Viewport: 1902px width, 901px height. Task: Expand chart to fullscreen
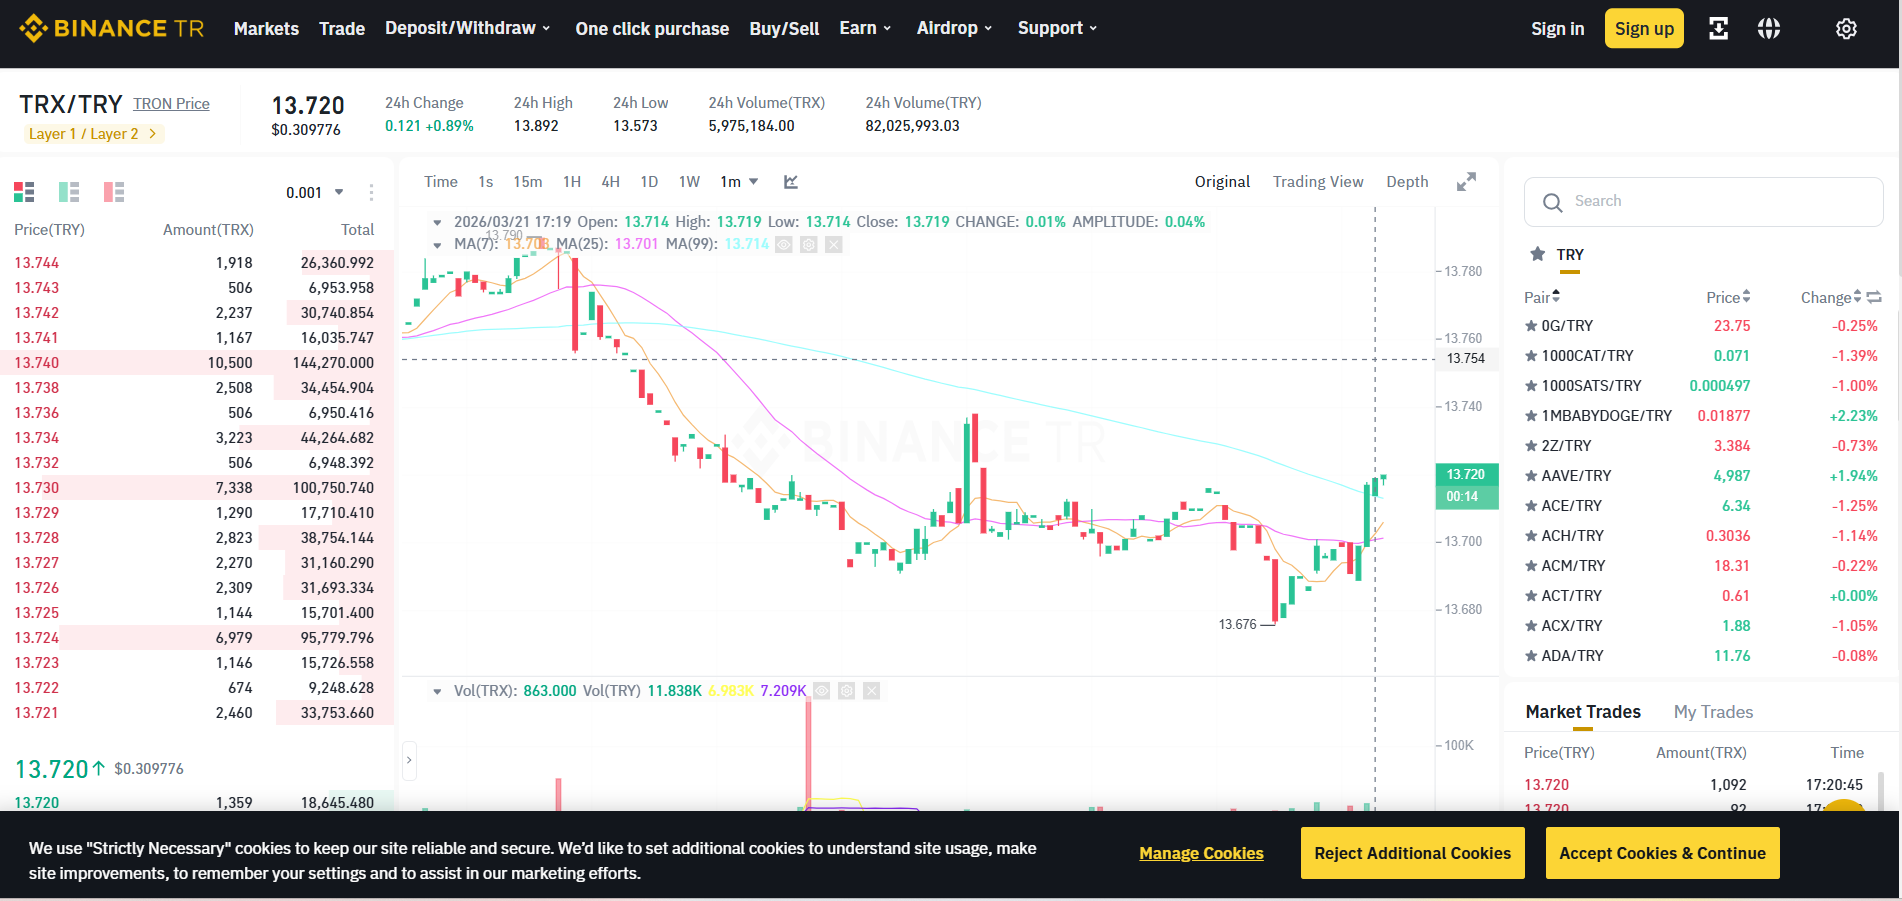1466,182
